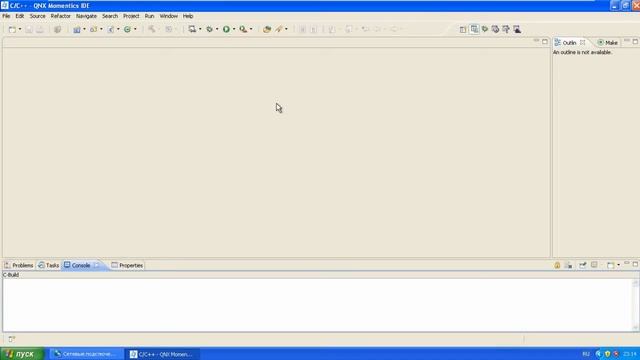Click the New C/C++ project toolbar icon
This screenshot has height=360, width=640.
pos(77,29)
